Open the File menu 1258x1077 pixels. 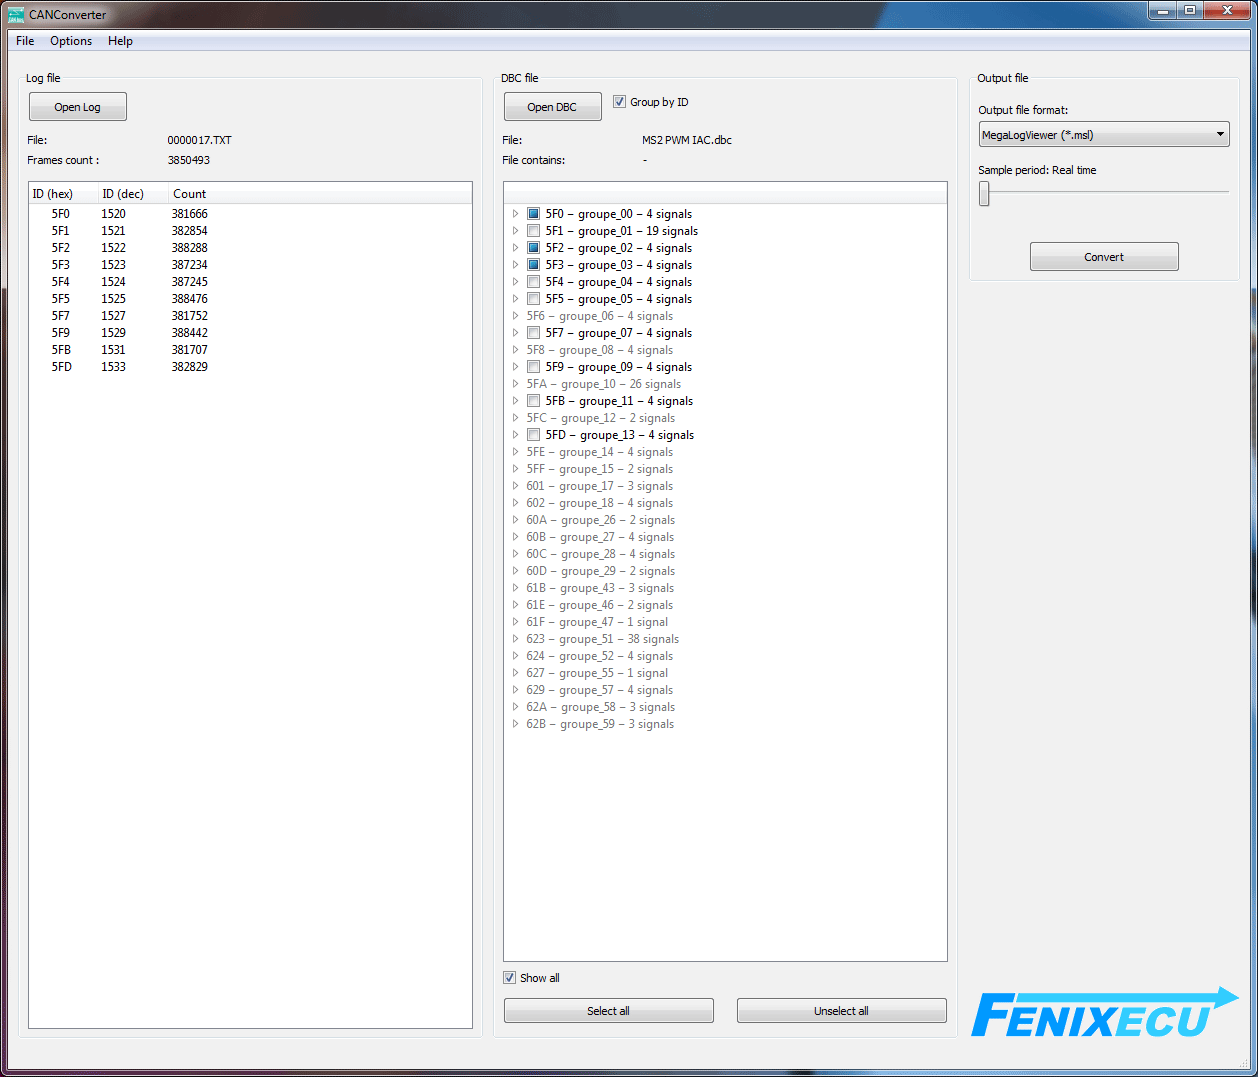(x=25, y=41)
